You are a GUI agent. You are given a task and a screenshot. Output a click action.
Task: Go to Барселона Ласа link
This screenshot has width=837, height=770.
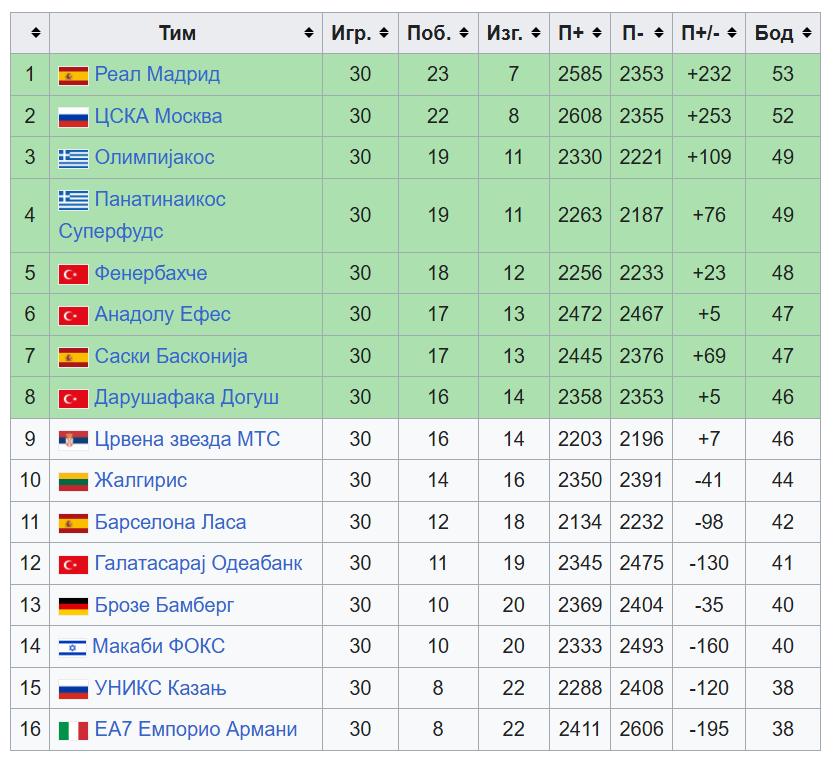(x=170, y=522)
